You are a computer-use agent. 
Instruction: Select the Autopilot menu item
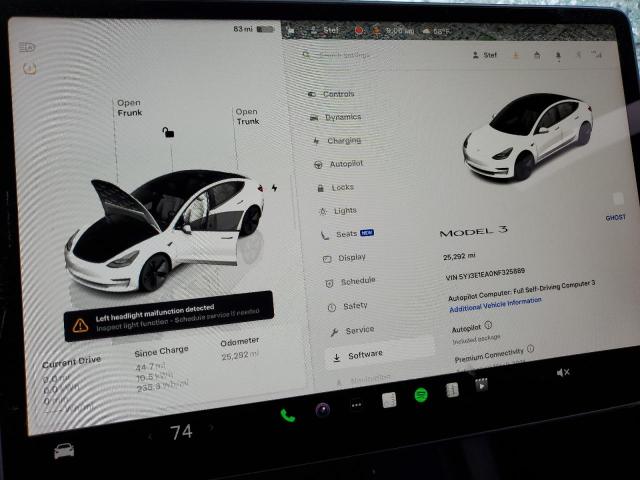[338, 164]
